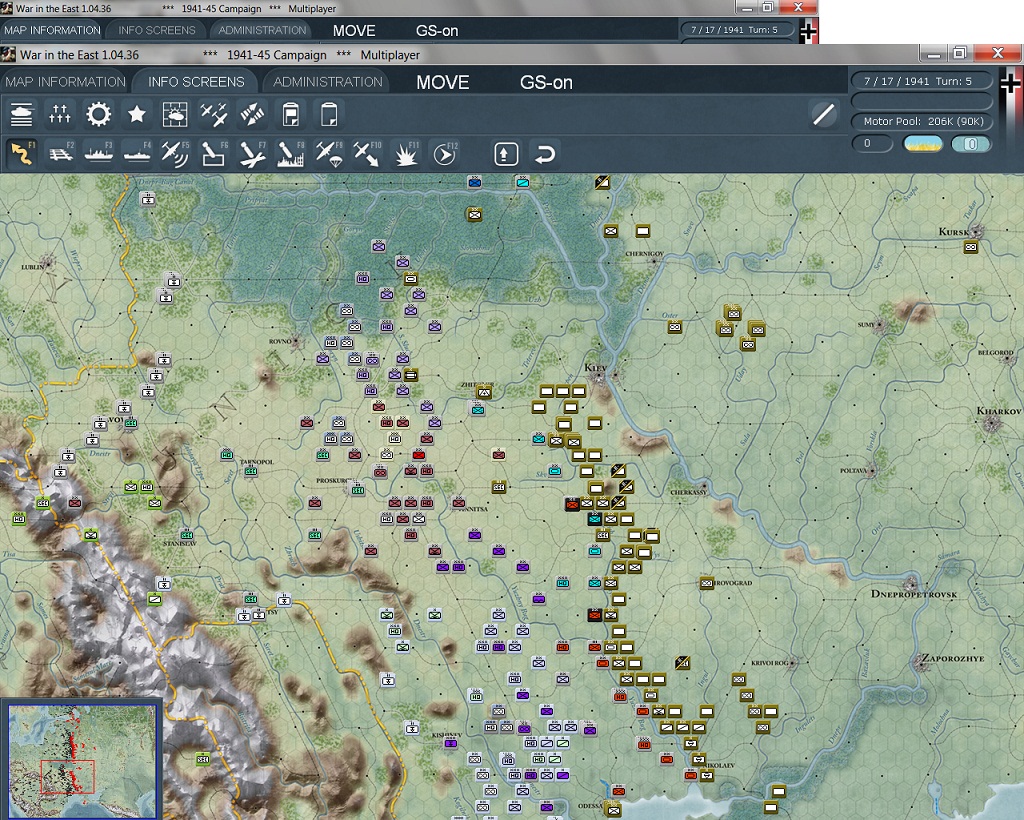This screenshot has width=1024, height=820.
Task: Click the Sumy city label
Action: pyautogui.click(x=866, y=324)
